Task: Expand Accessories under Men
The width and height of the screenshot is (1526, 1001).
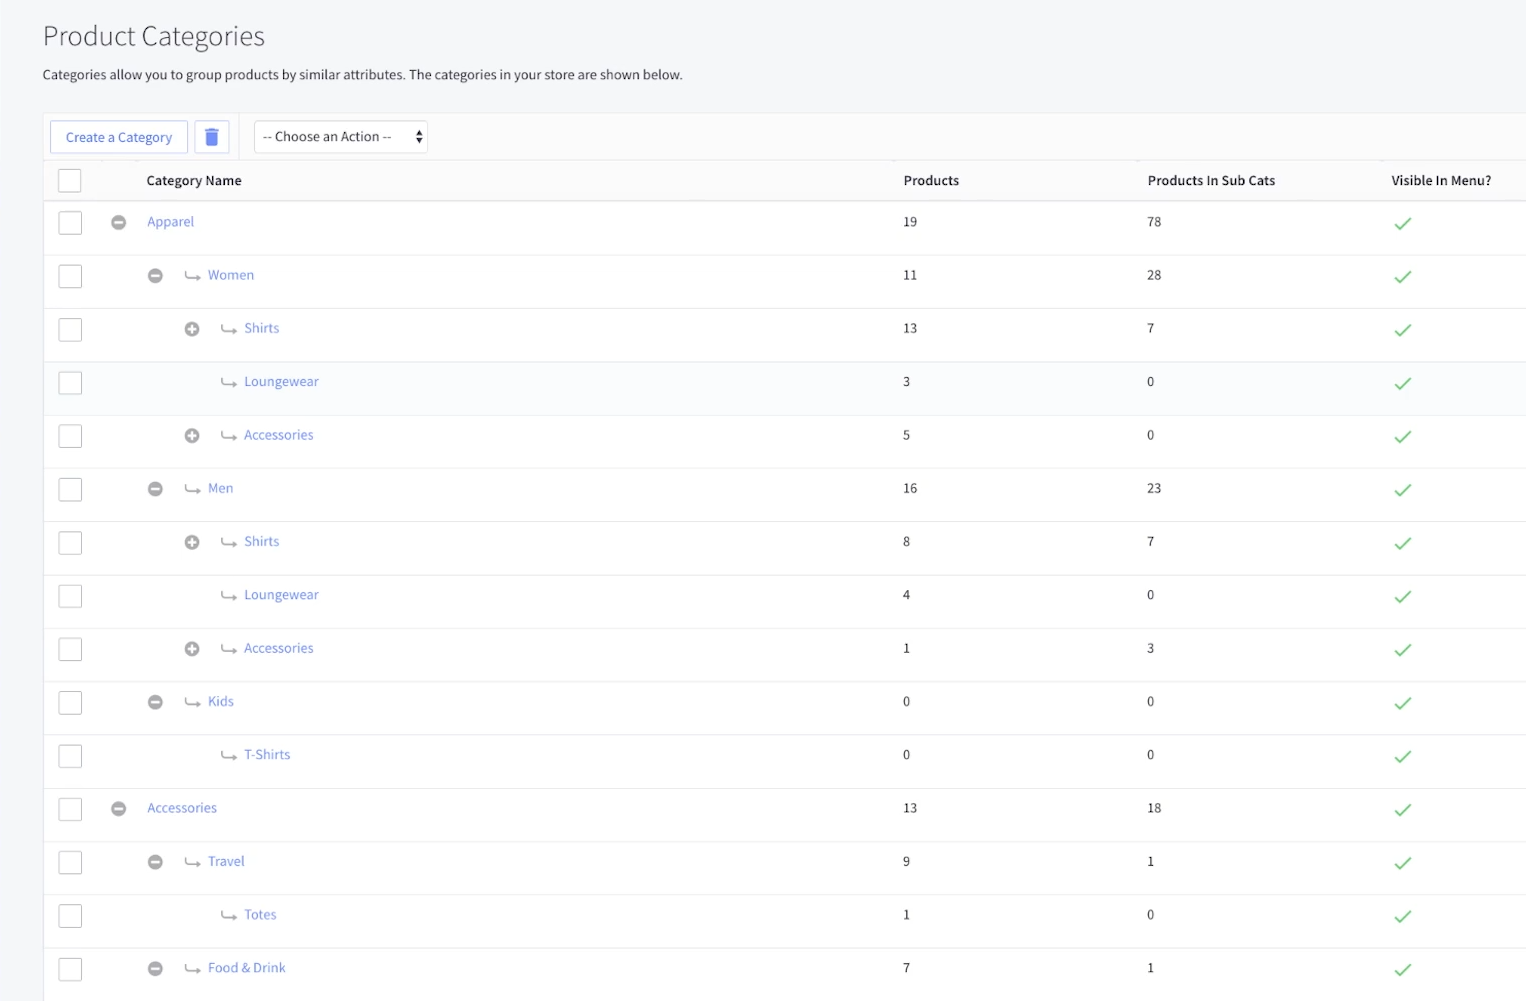Action: click(x=192, y=649)
